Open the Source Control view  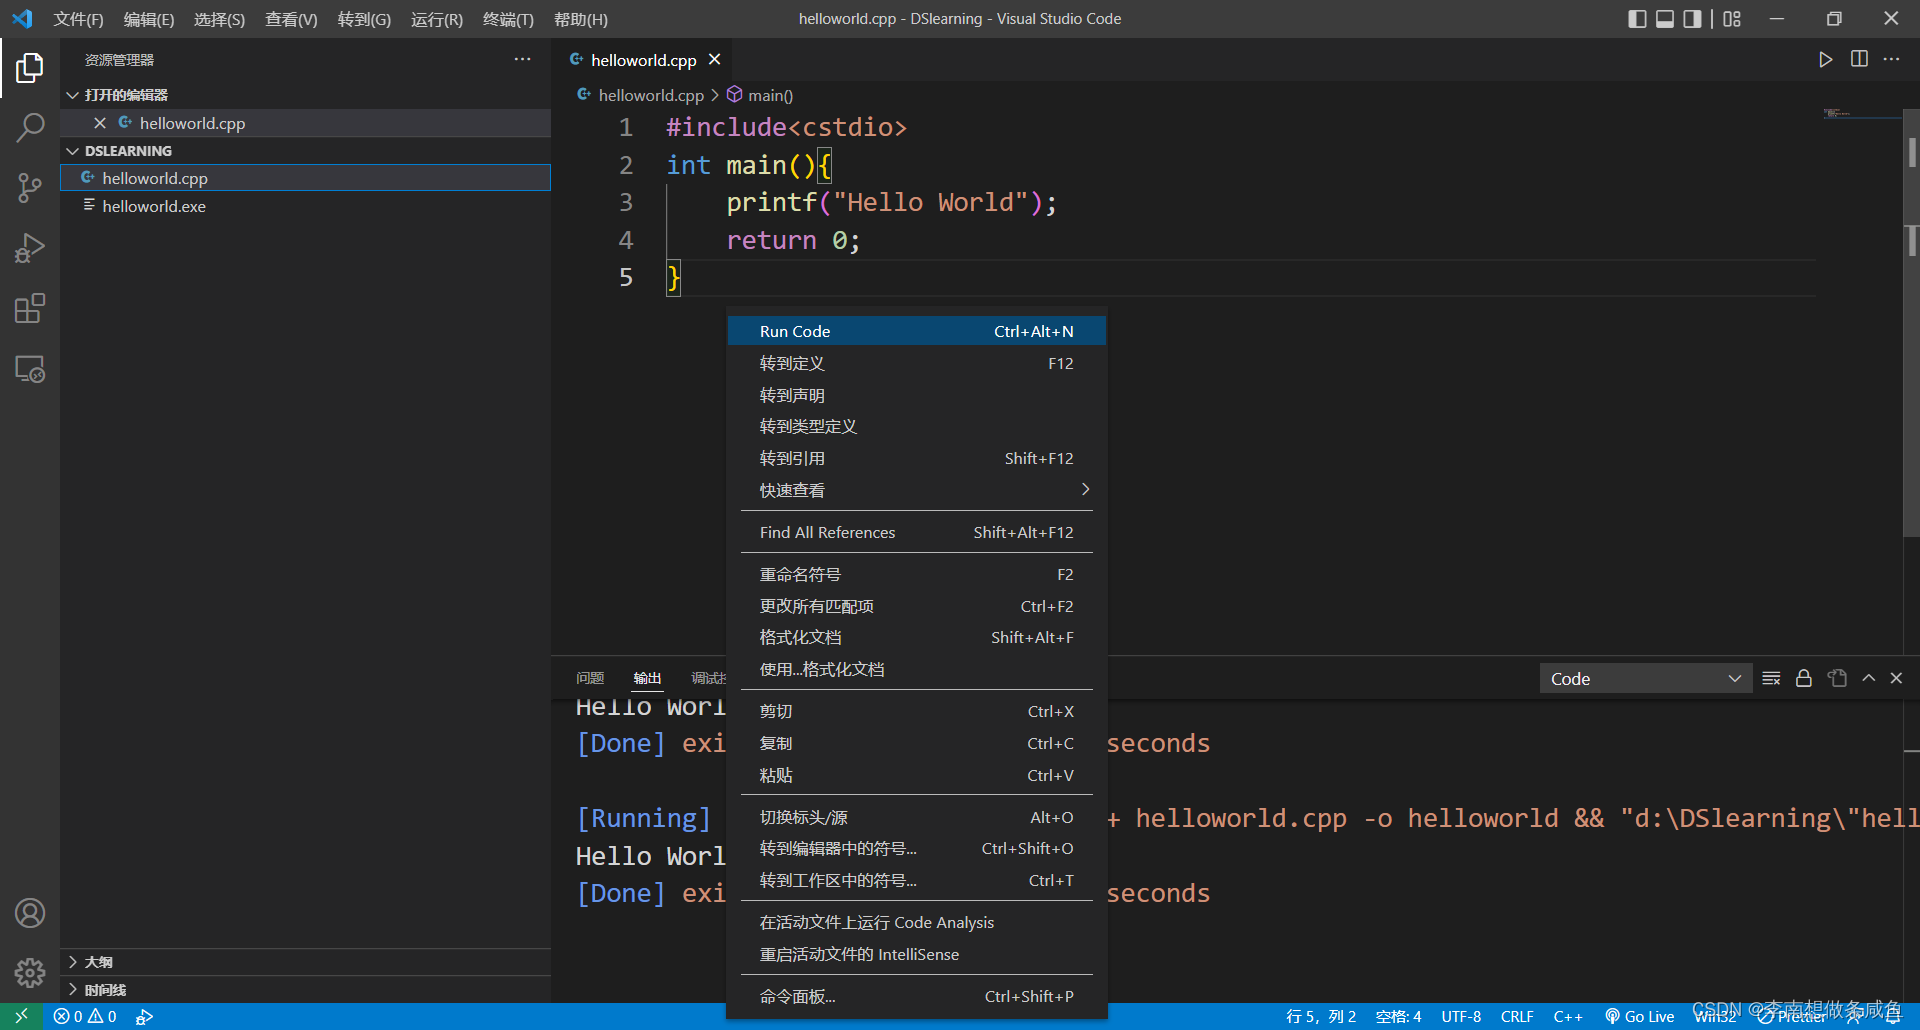point(30,188)
